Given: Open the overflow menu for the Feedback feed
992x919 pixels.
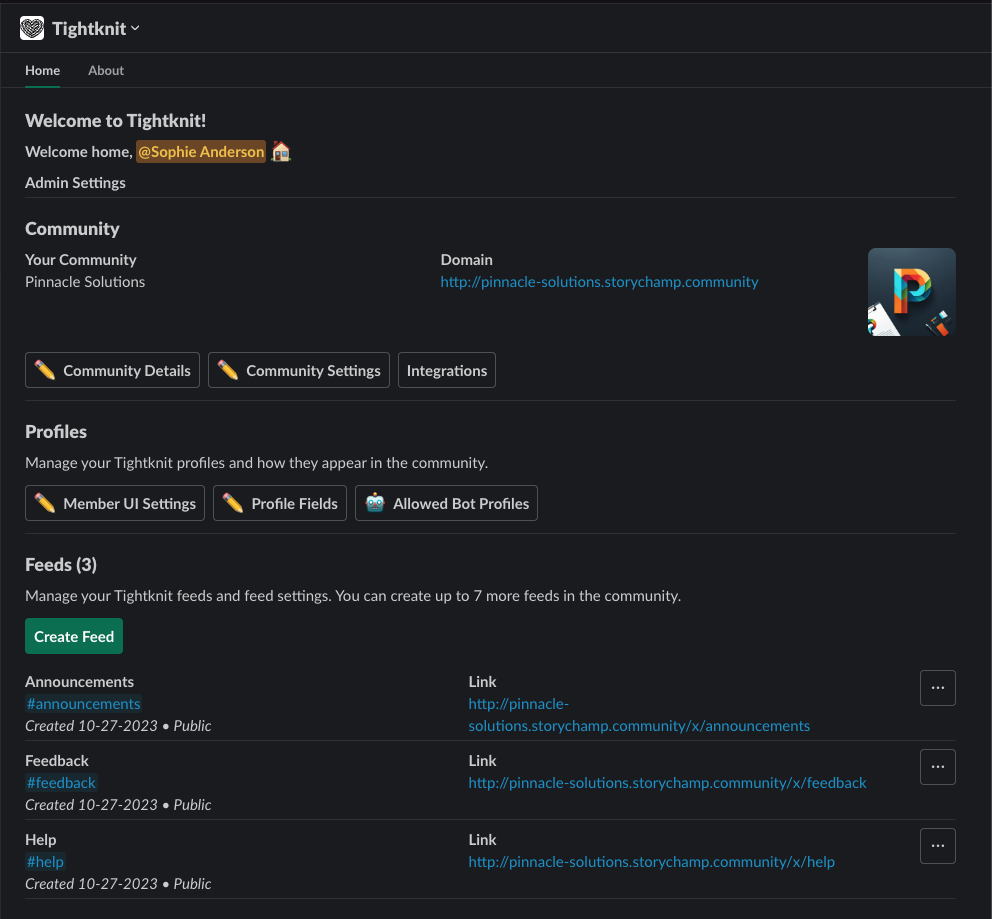Looking at the screenshot, I should pyautogui.click(x=937, y=767).
